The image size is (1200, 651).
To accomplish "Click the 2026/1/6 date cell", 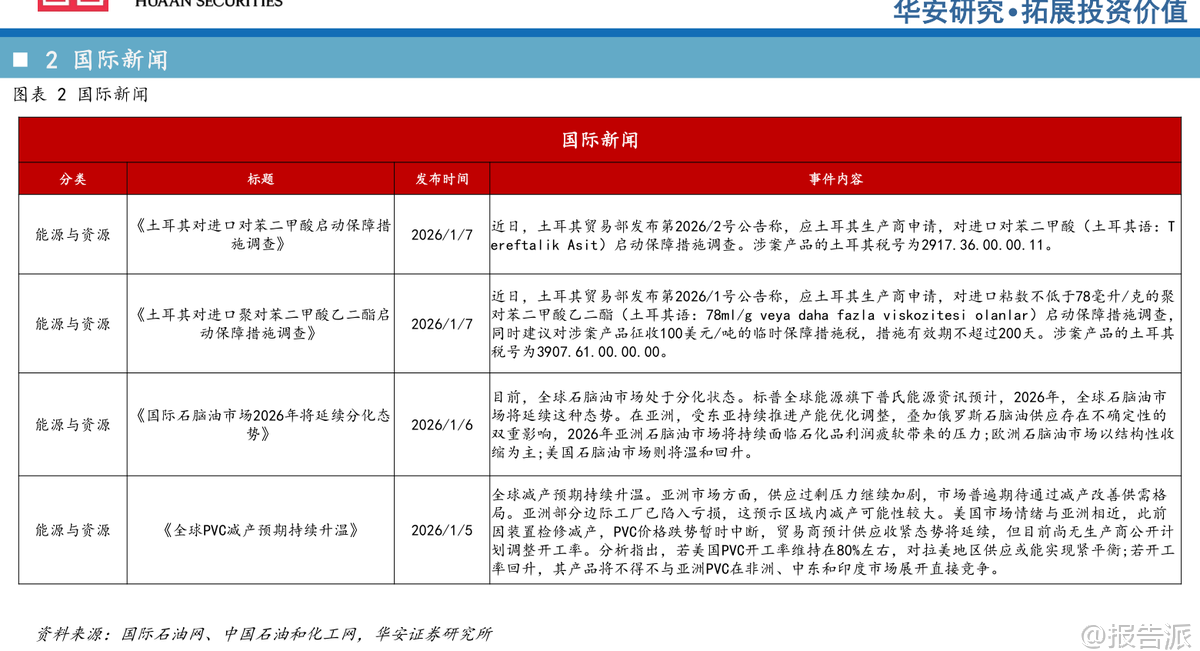I will tap(442, 425).
